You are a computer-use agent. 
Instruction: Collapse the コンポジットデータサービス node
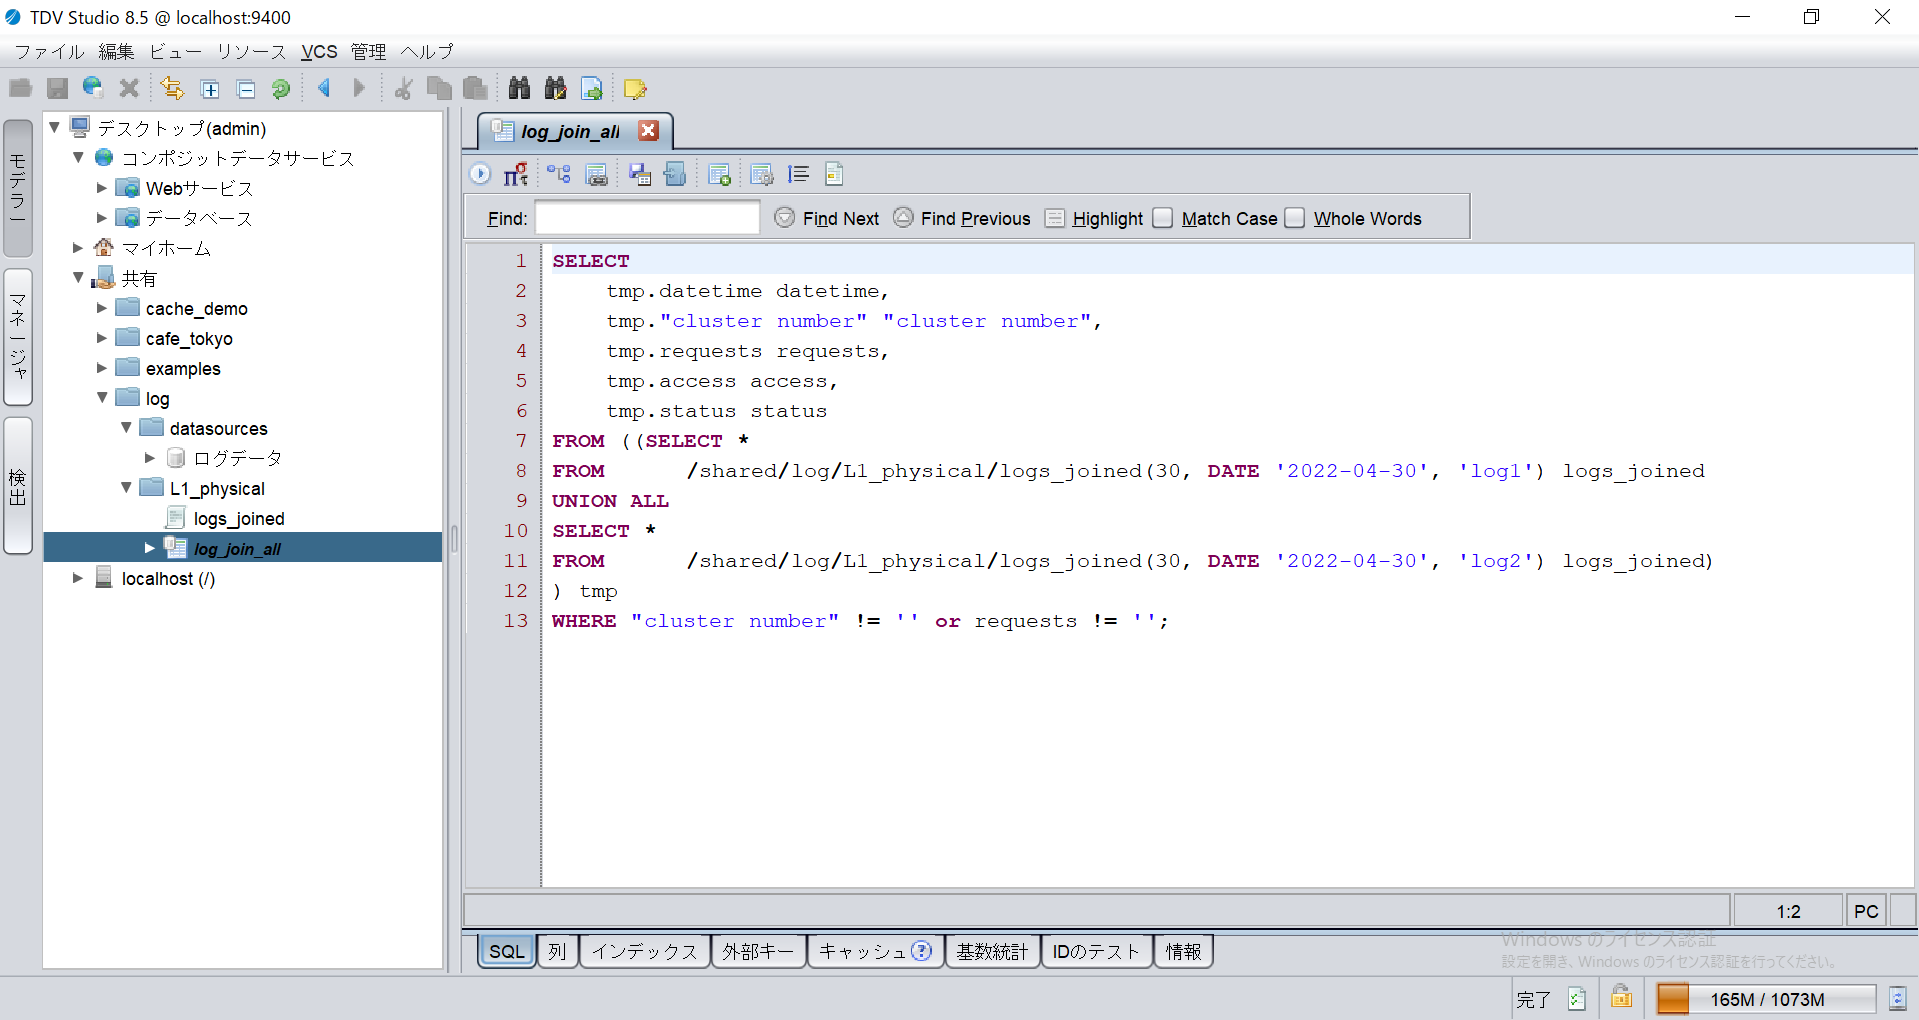point(78,157)
